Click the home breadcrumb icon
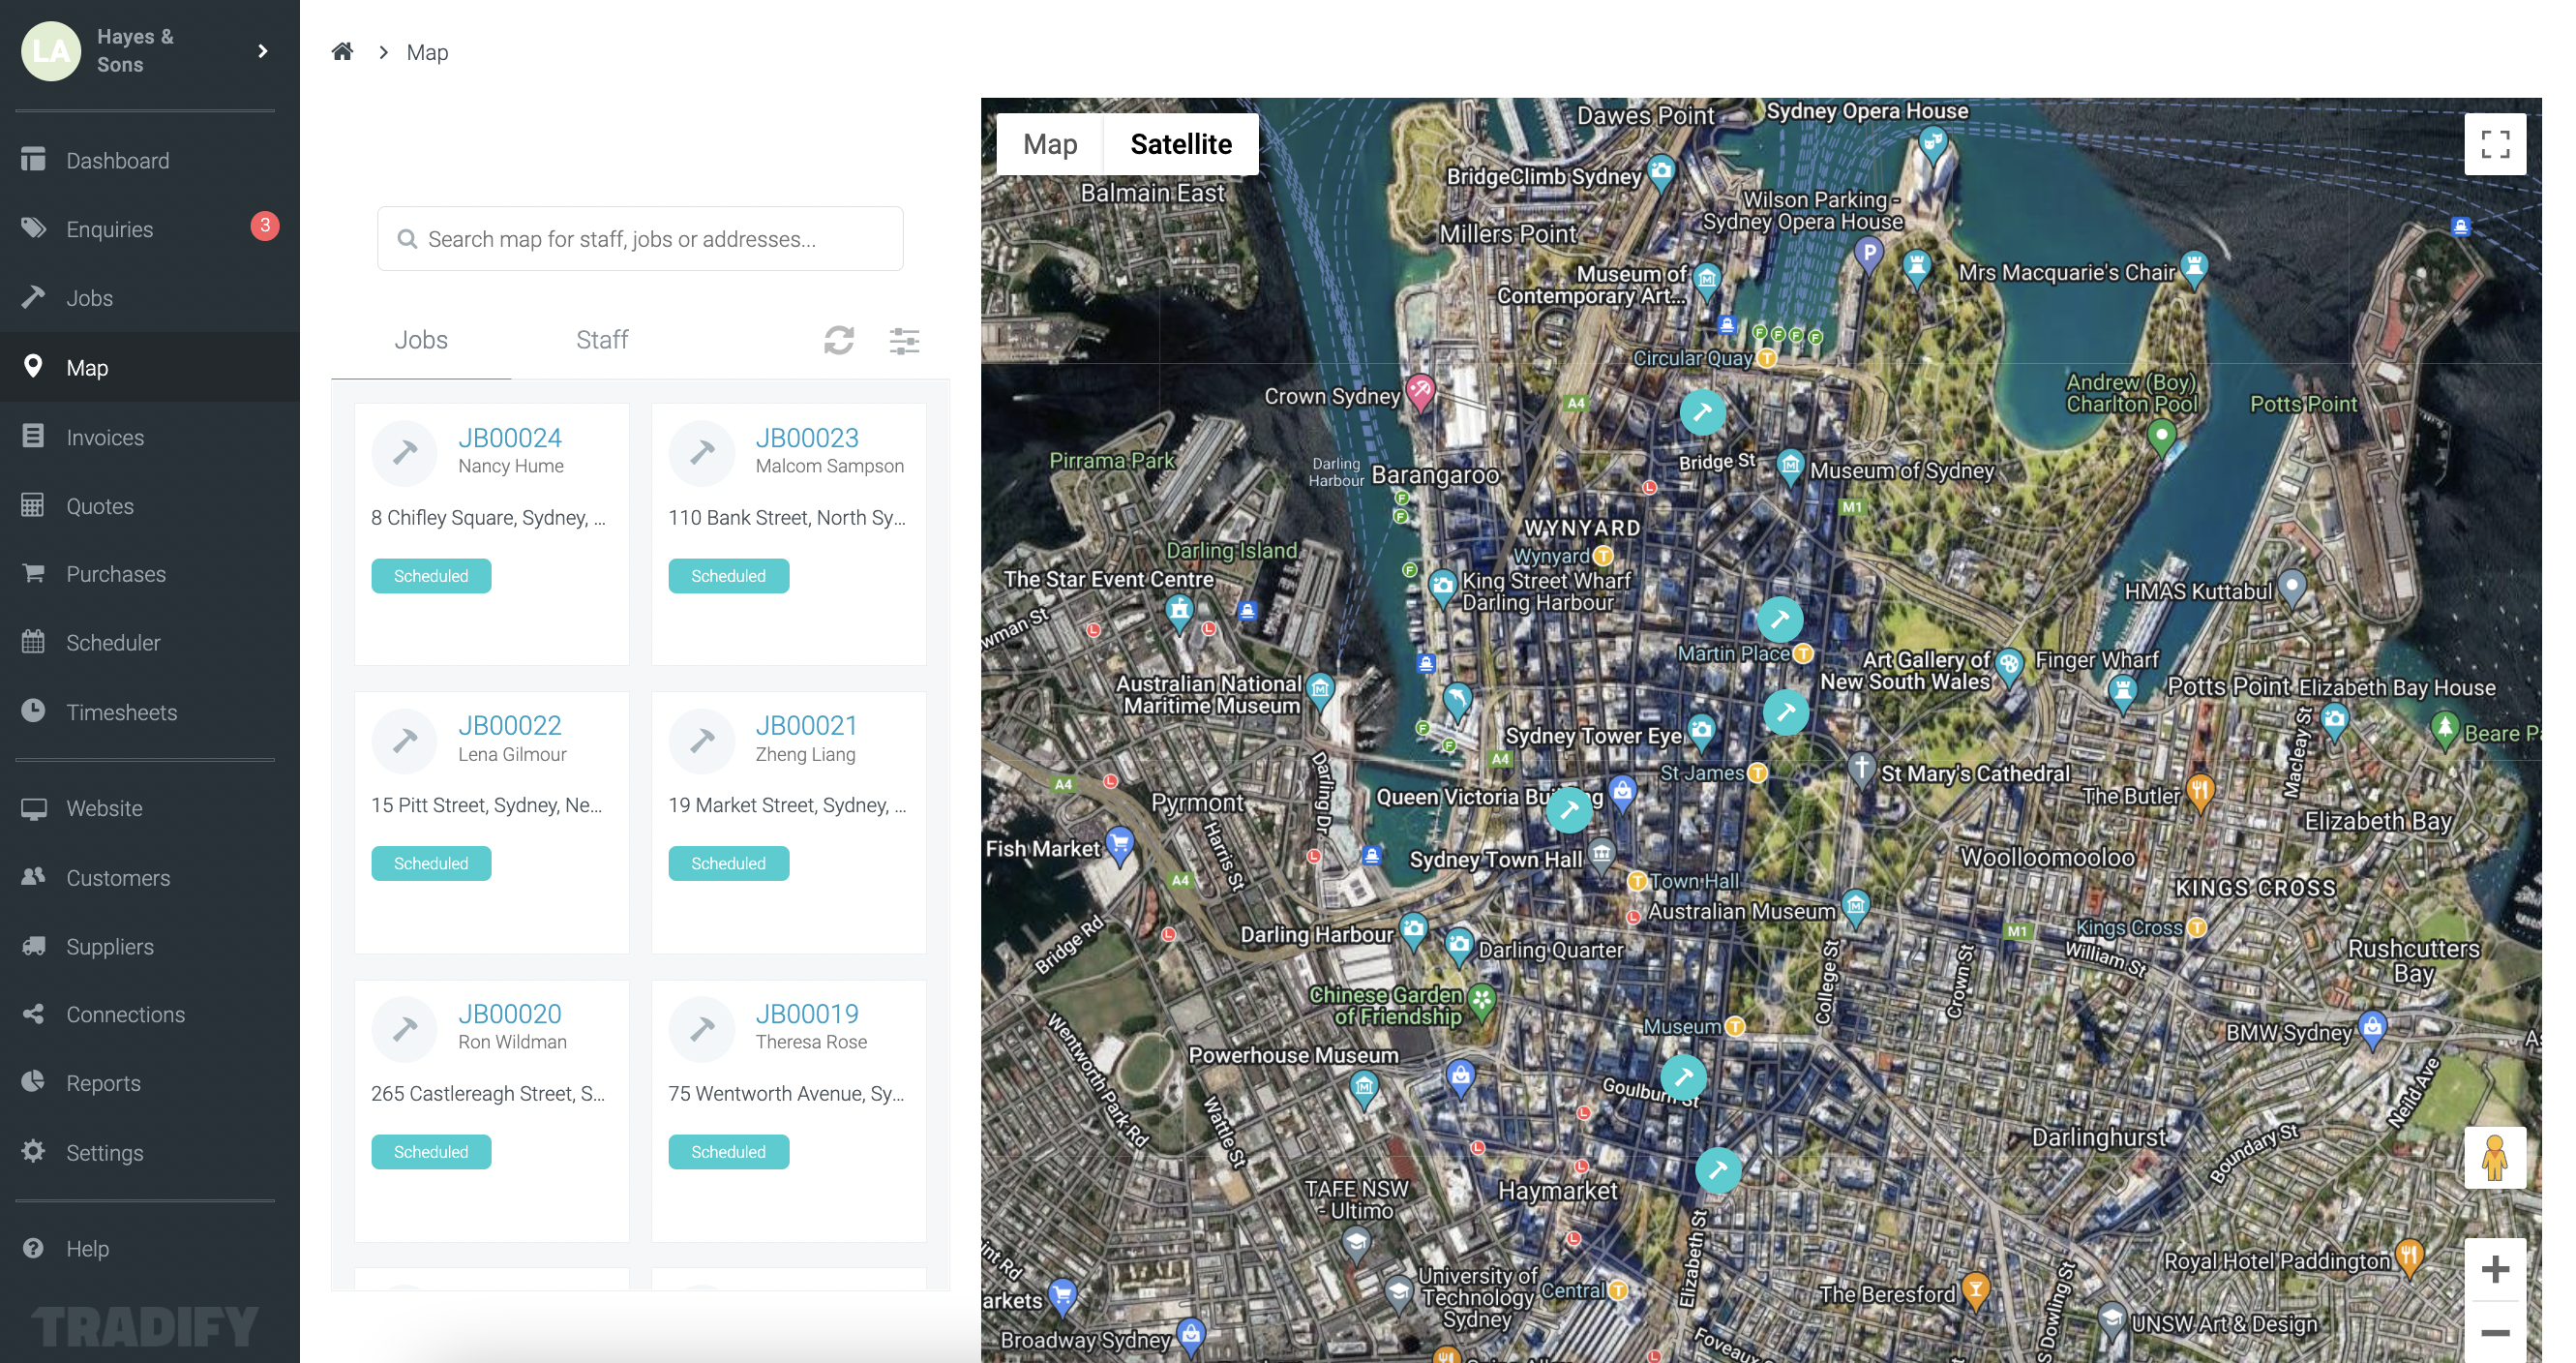Screen dimensions: 2576x1363 pyautogui.click(x=342, y=51)
